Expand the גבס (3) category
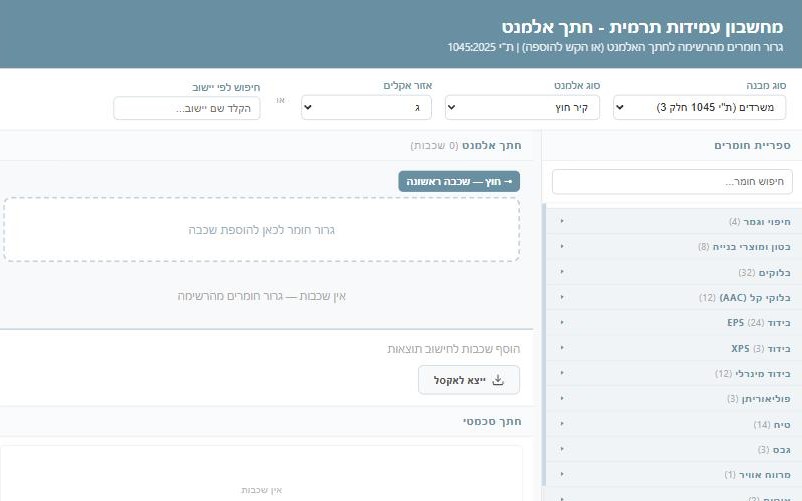 [672, 449]
